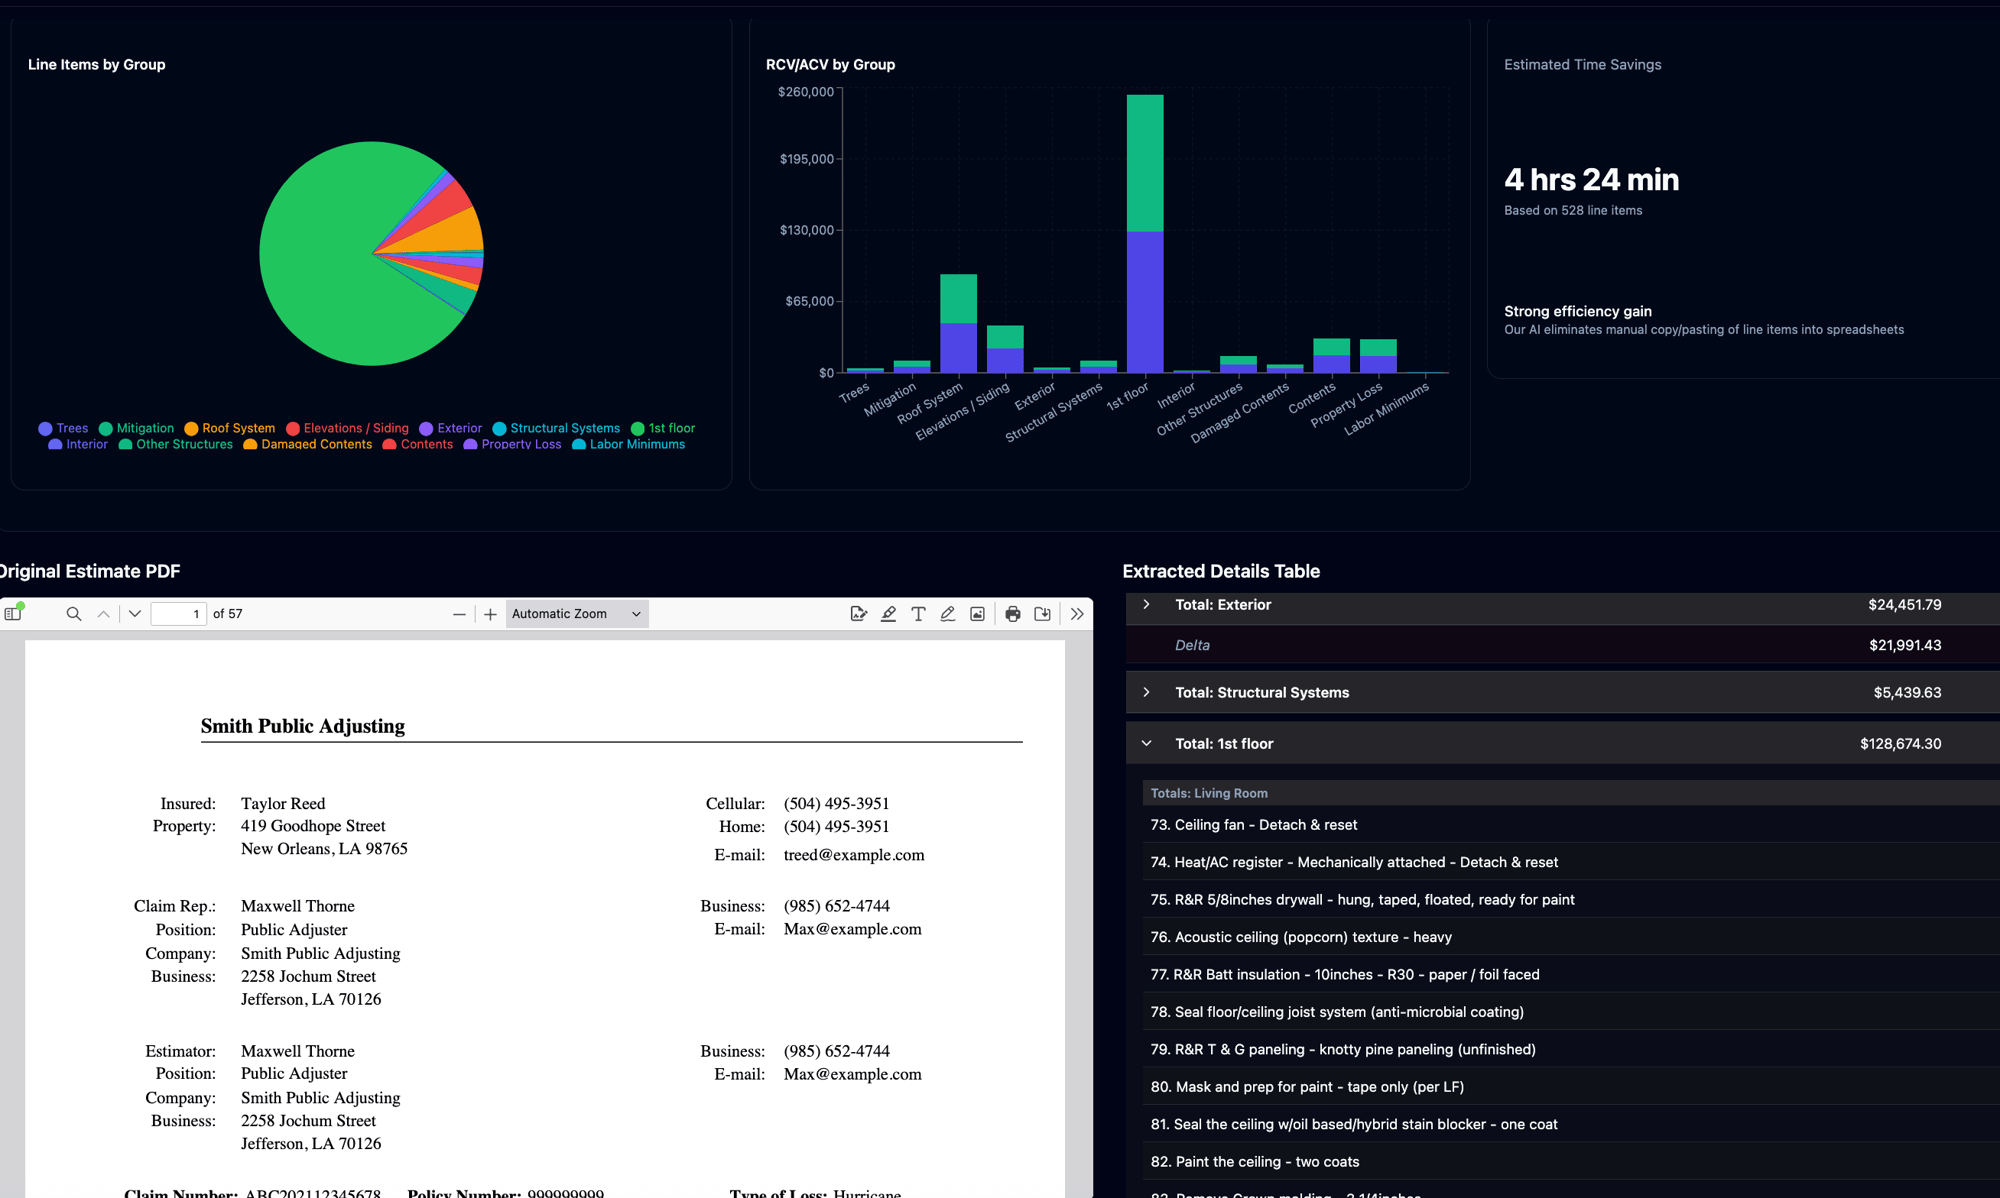The image size is (2000, 1198).
Task: Click inside the page number input field
Action: [x=179, y=613]
